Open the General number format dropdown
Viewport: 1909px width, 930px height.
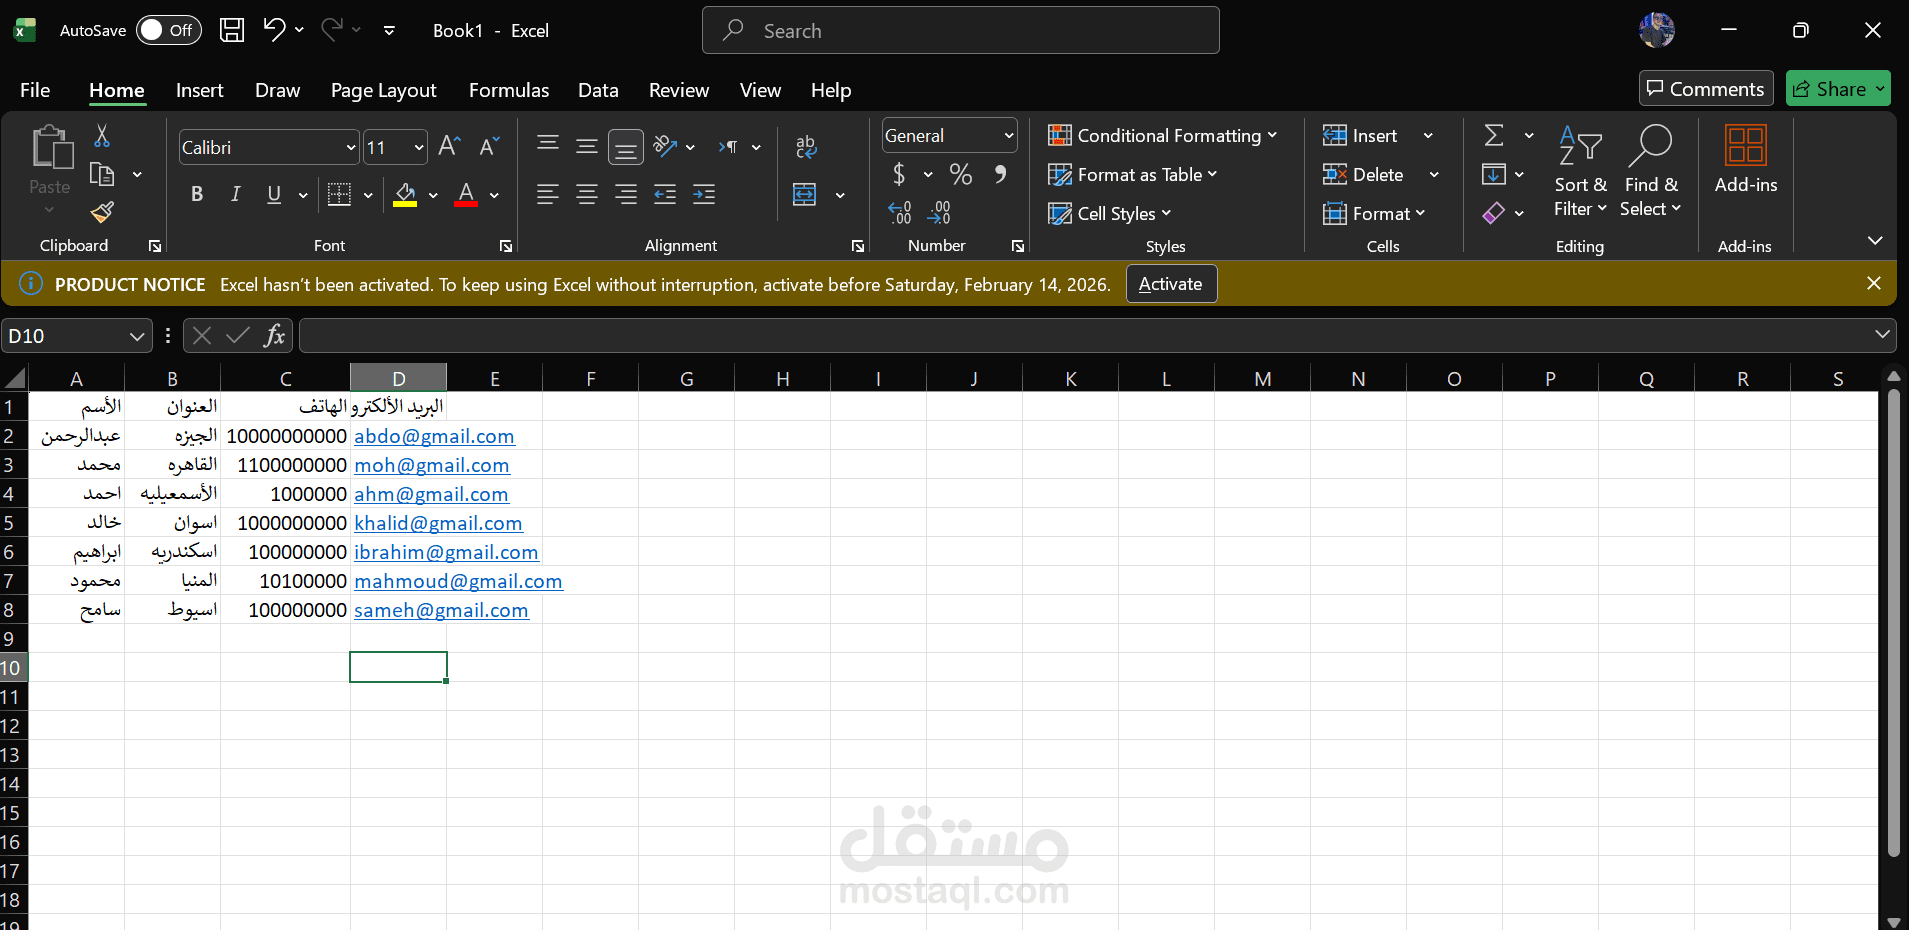click(1009, 136)
